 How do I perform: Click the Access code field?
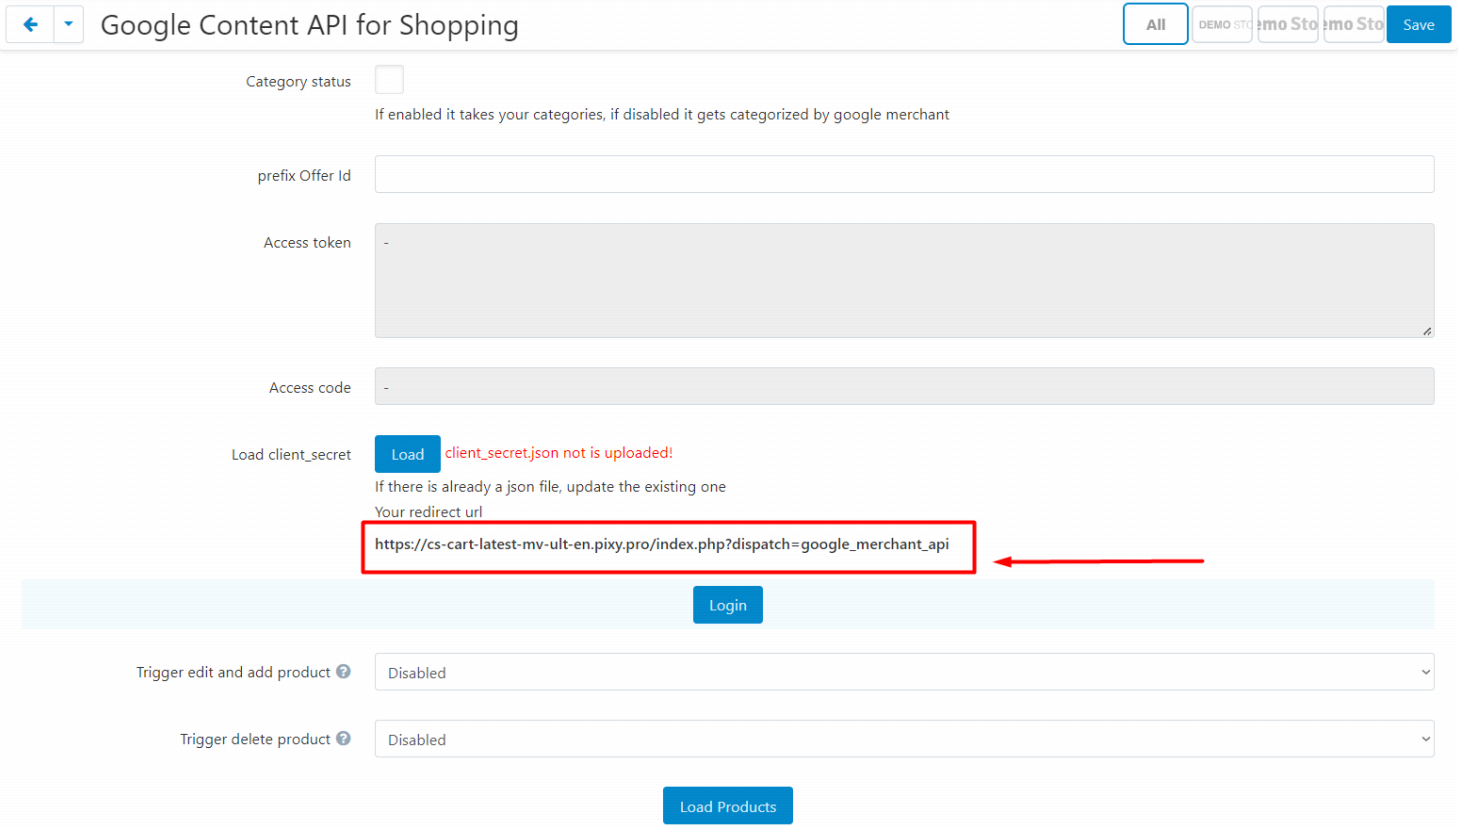tap(904, 386)
